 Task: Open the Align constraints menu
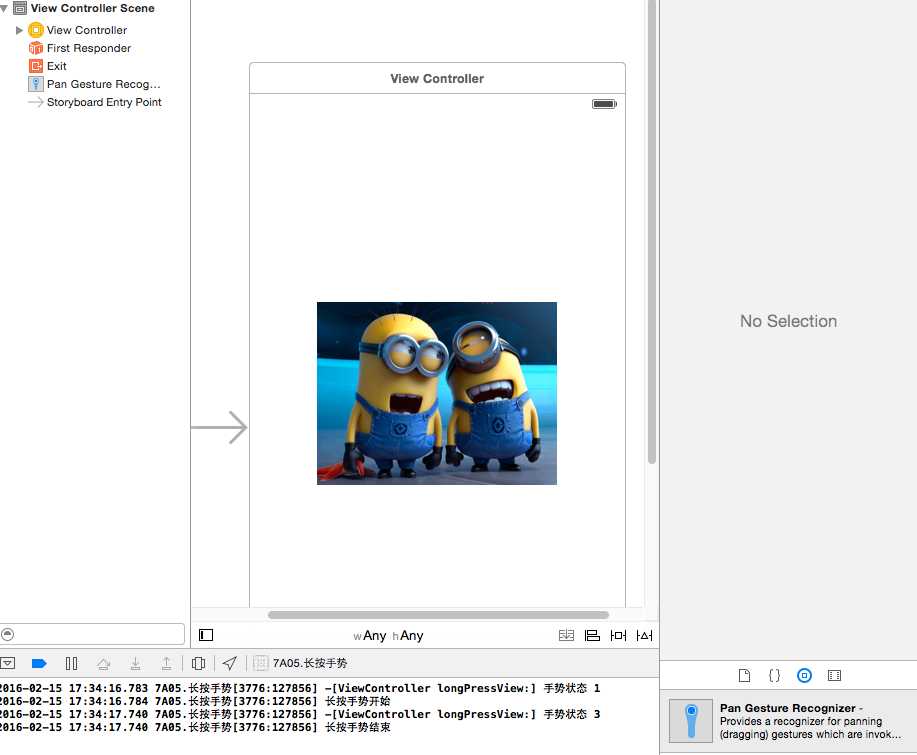(x=592, y=635)
